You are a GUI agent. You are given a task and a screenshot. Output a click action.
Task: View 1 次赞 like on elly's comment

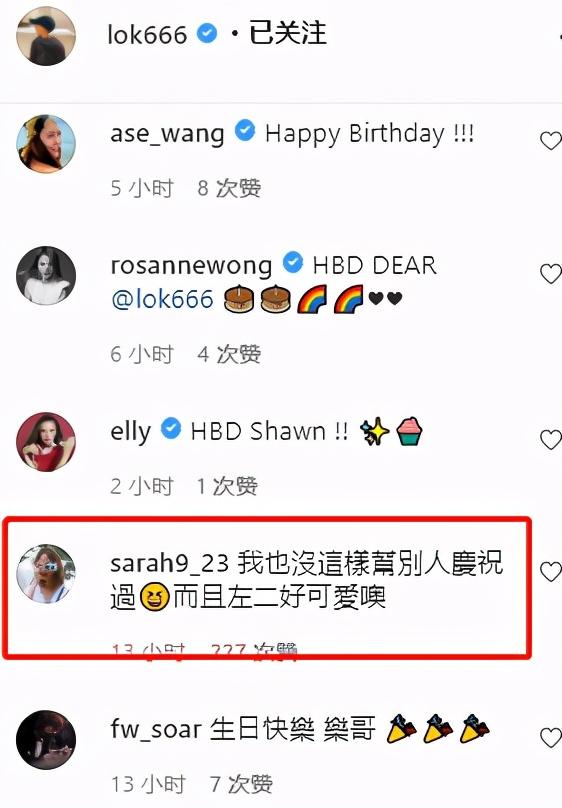tap(227, 486)
